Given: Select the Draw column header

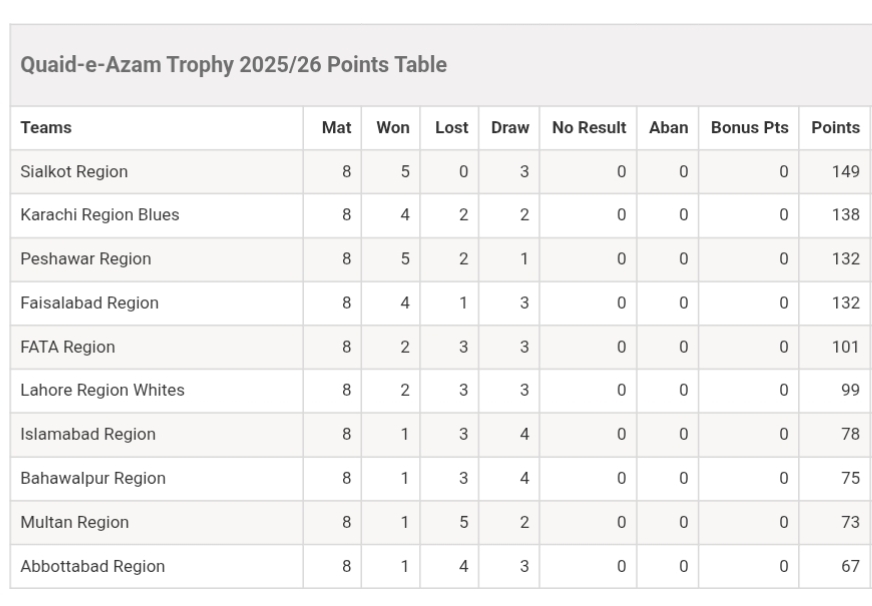Looking at the screenshot, I should click(x=510, y=128).
